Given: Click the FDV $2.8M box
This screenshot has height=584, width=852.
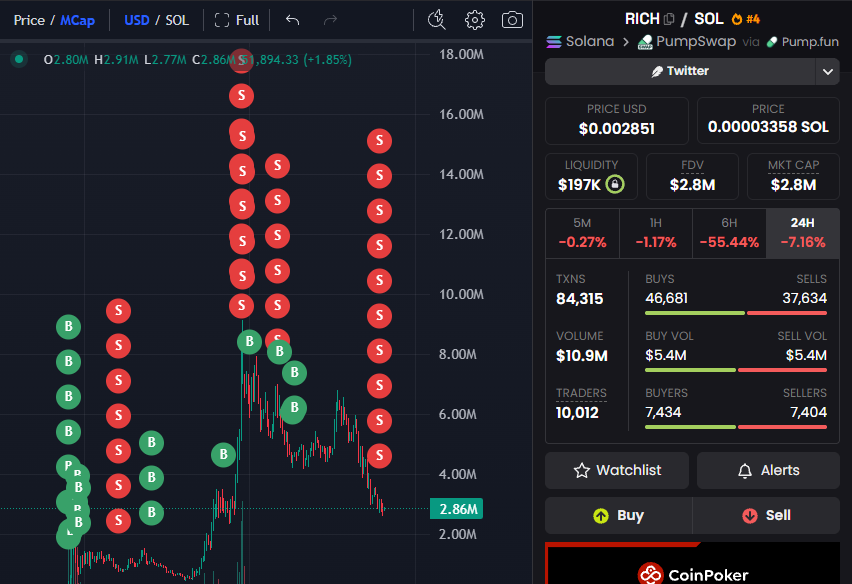Looking at the screenshot, I should (692, 177).
